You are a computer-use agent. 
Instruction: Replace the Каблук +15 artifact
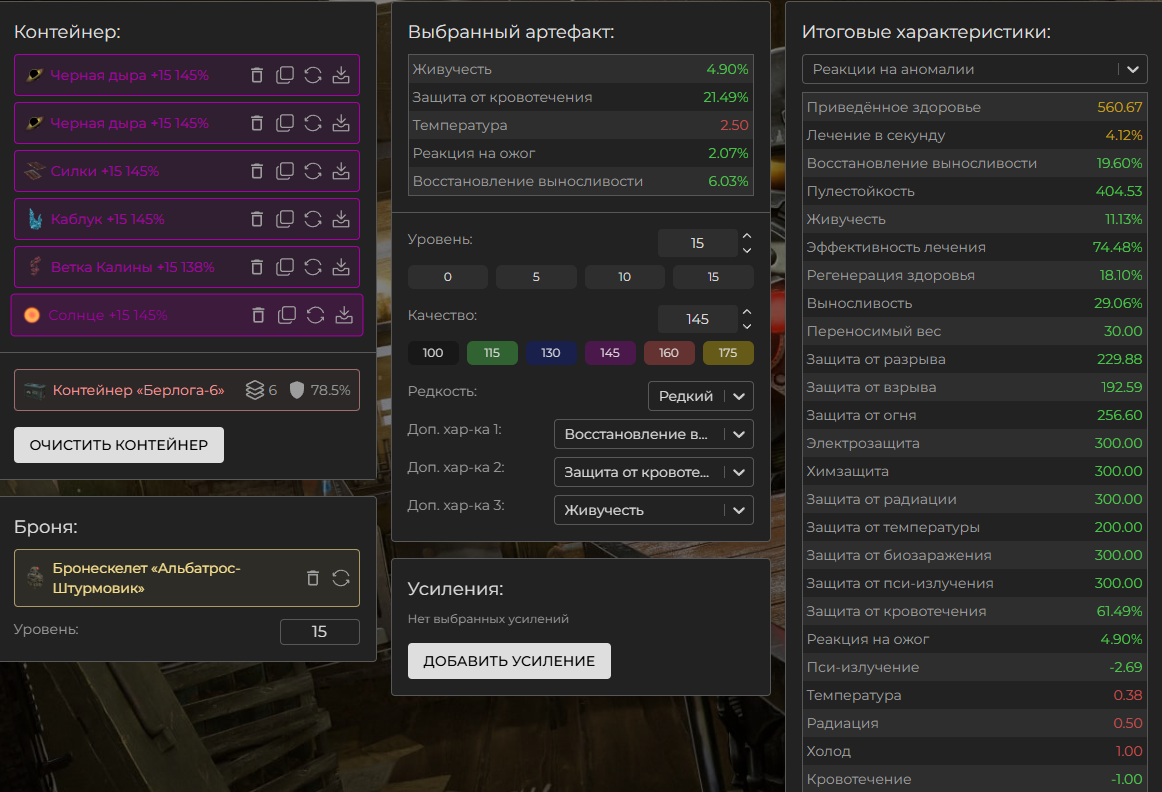click(x=313, y=219)
